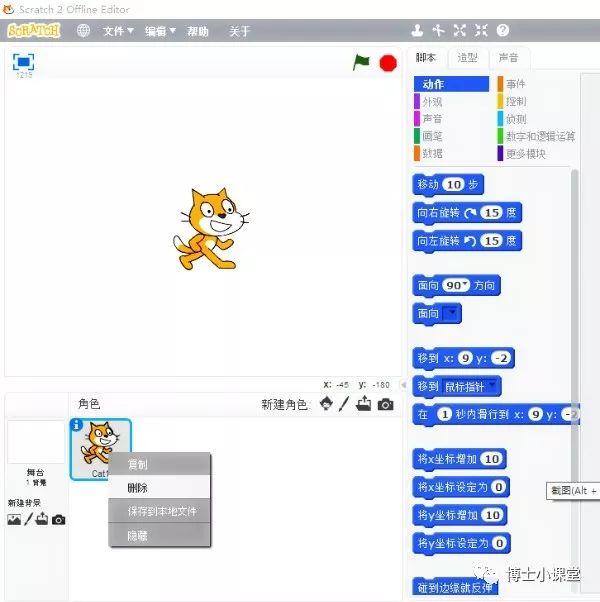
Task: Click the y value in 移到 x y block
Action: pyautogui.click(x=501, y=358)
